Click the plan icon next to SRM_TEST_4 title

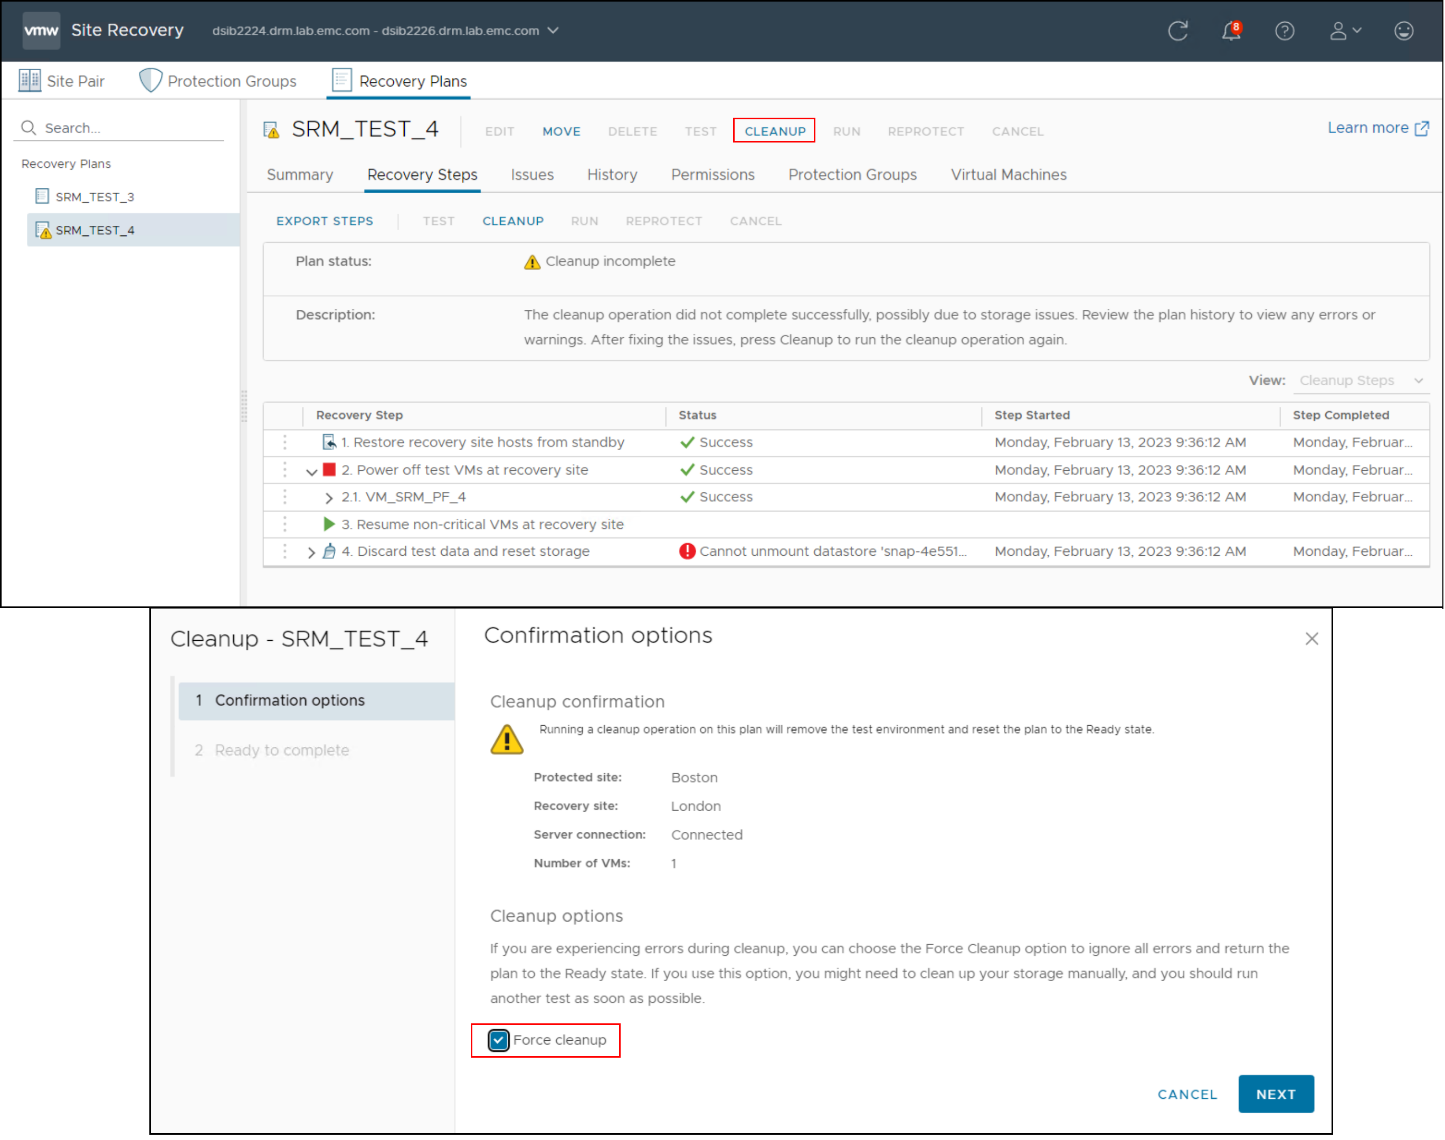[271, 130]
